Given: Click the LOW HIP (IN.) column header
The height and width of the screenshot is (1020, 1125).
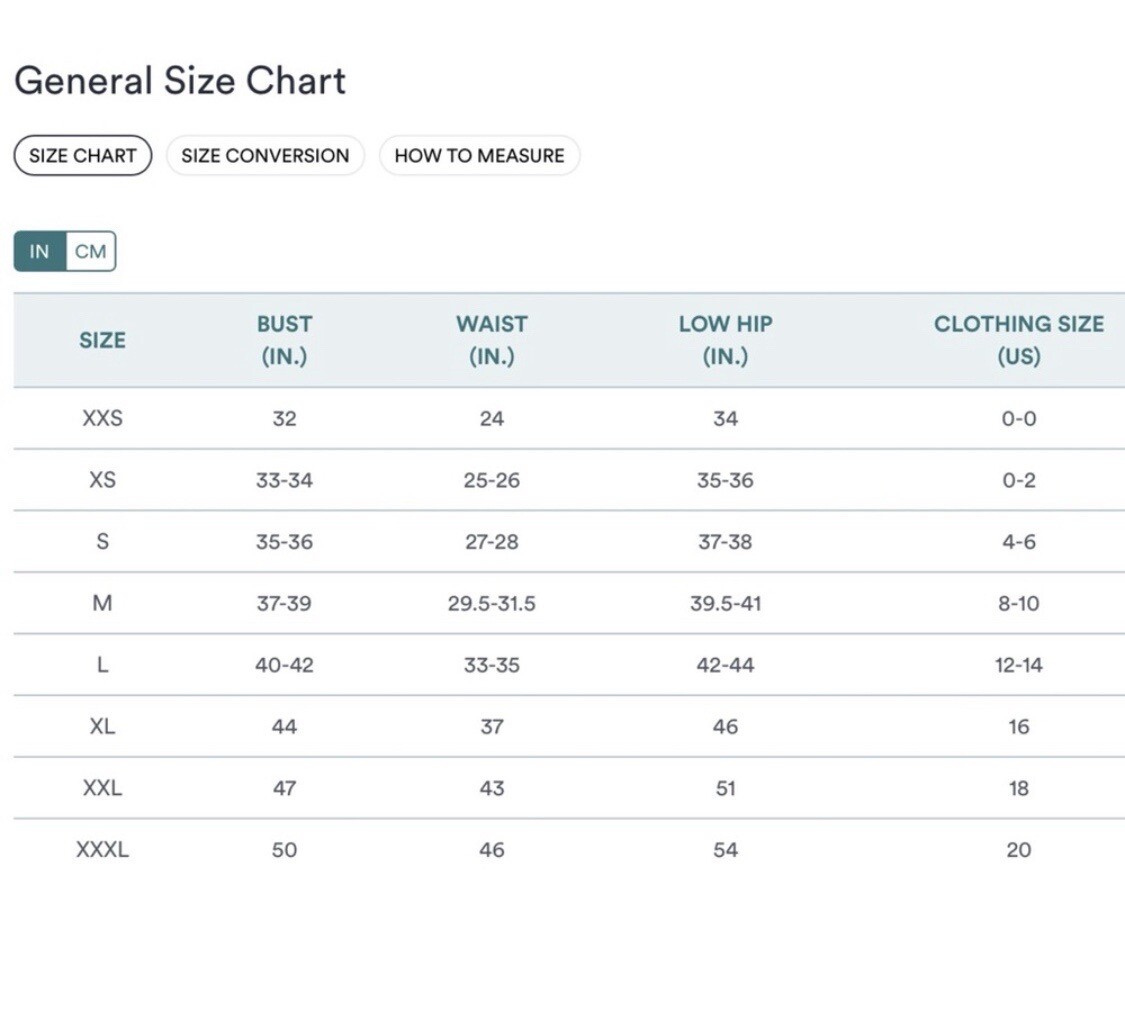Looking at the screenshot, I should point(725,340).
